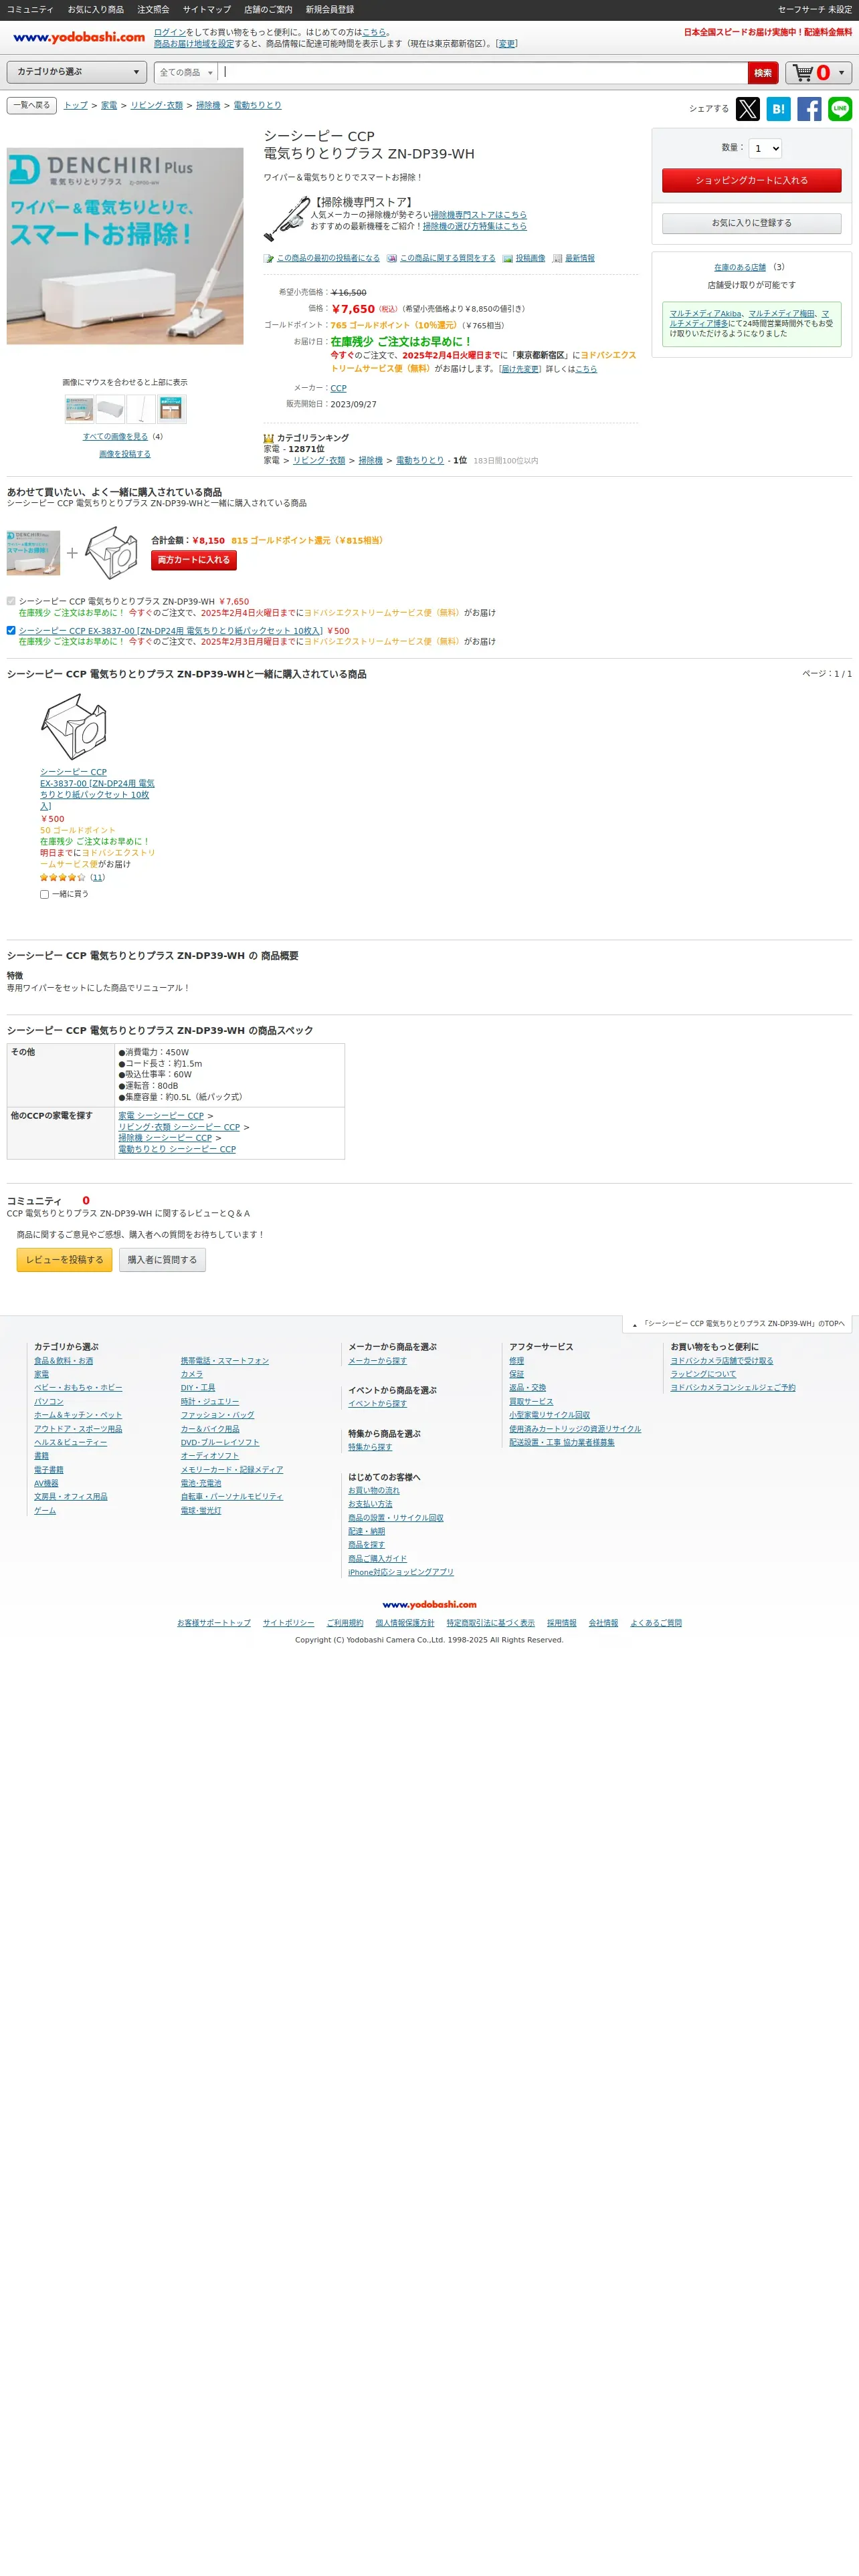Viewport: 859px width, 2576px height.
Task: Open the 全ての商品 search category dropdown
Action: [186, 72]
